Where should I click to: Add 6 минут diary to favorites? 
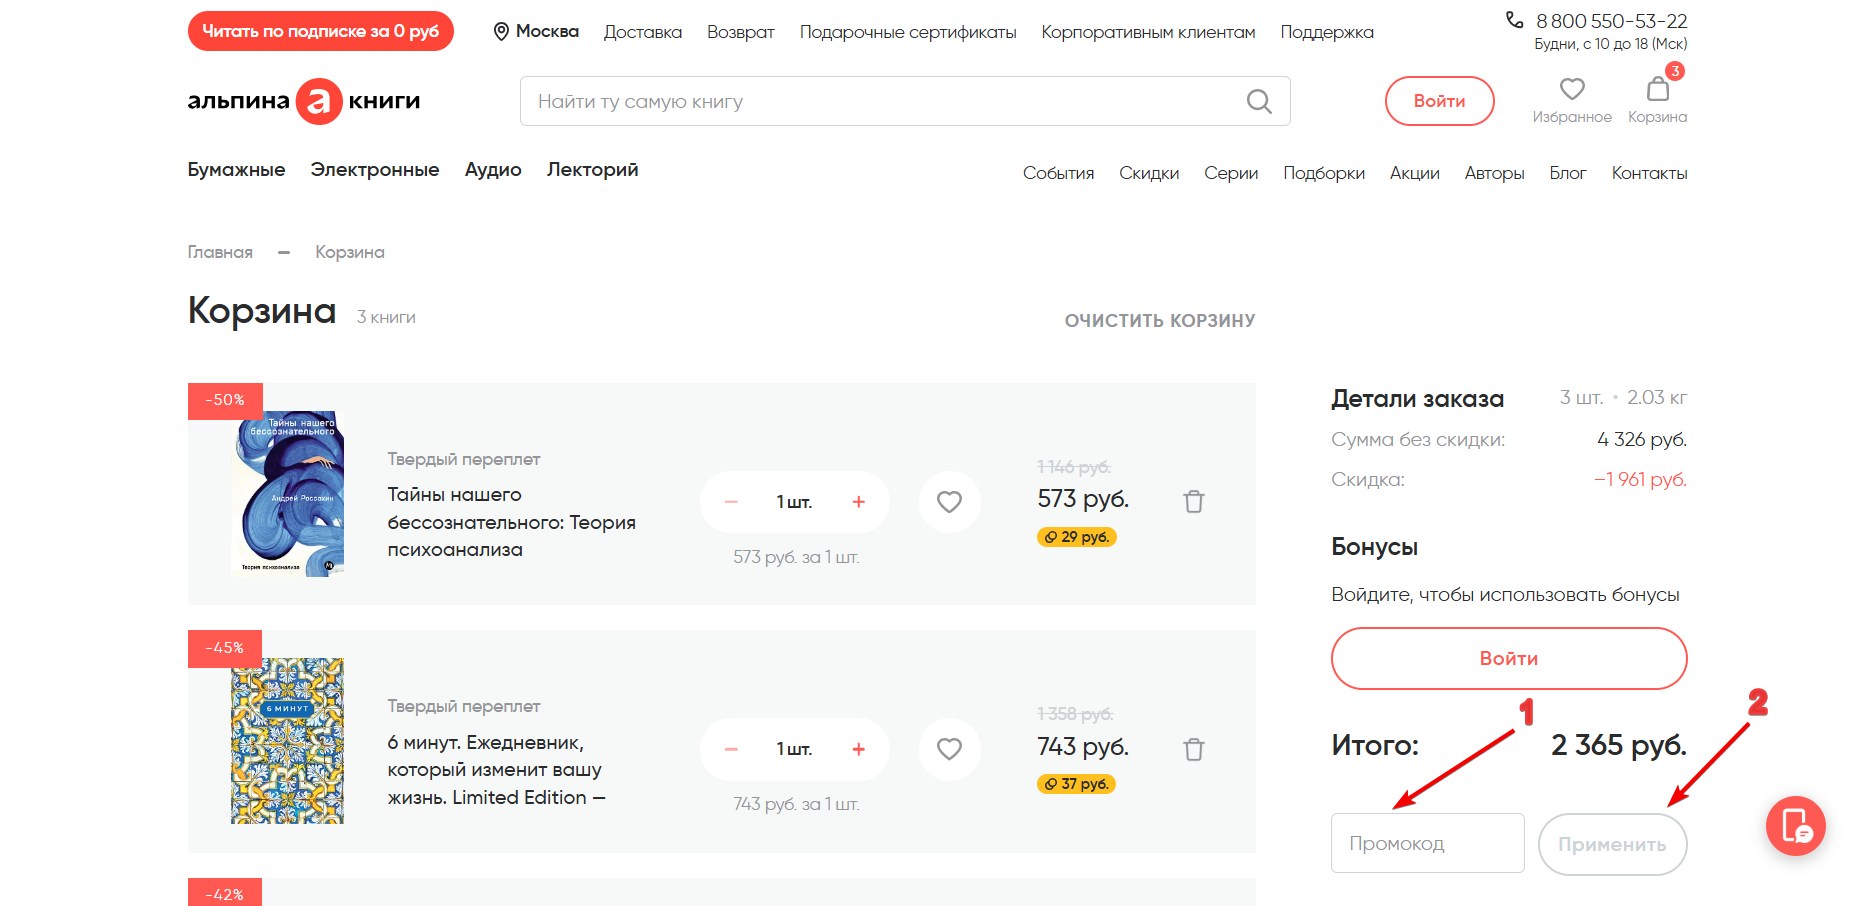tap(949, 749)
